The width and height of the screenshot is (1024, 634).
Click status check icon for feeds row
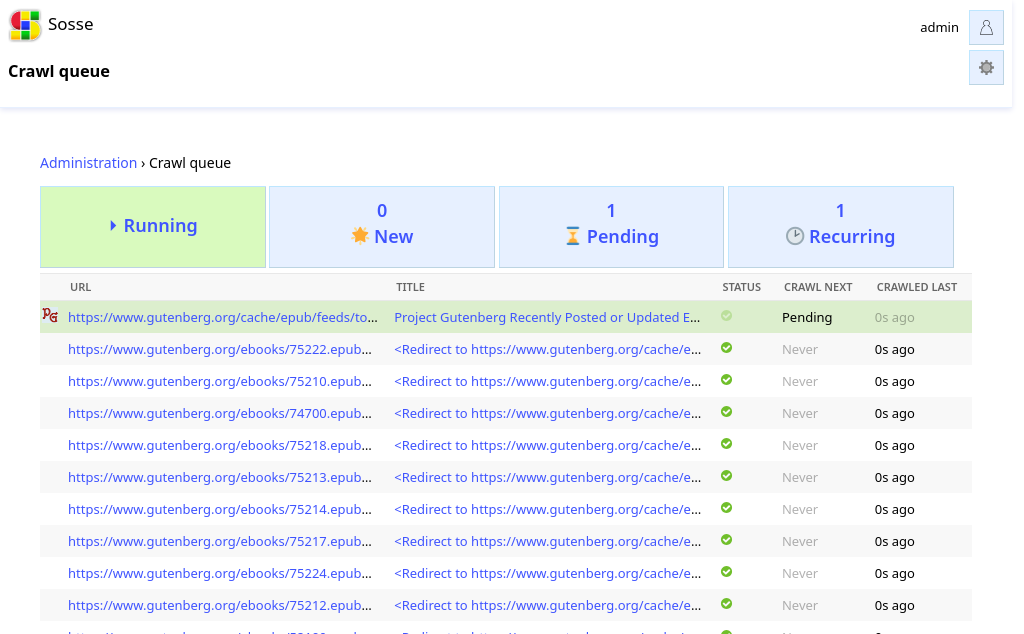[726, 316]
